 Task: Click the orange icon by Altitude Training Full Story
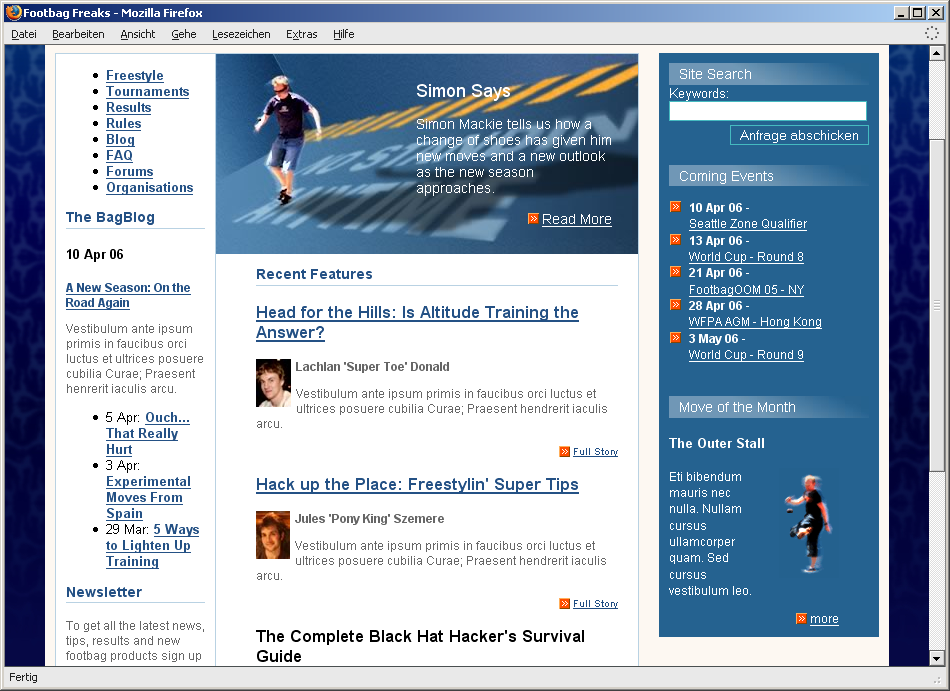click(564, 451)
